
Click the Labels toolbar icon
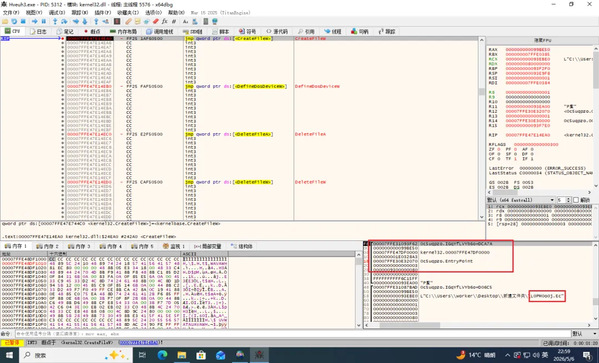(x=146, y=21)
